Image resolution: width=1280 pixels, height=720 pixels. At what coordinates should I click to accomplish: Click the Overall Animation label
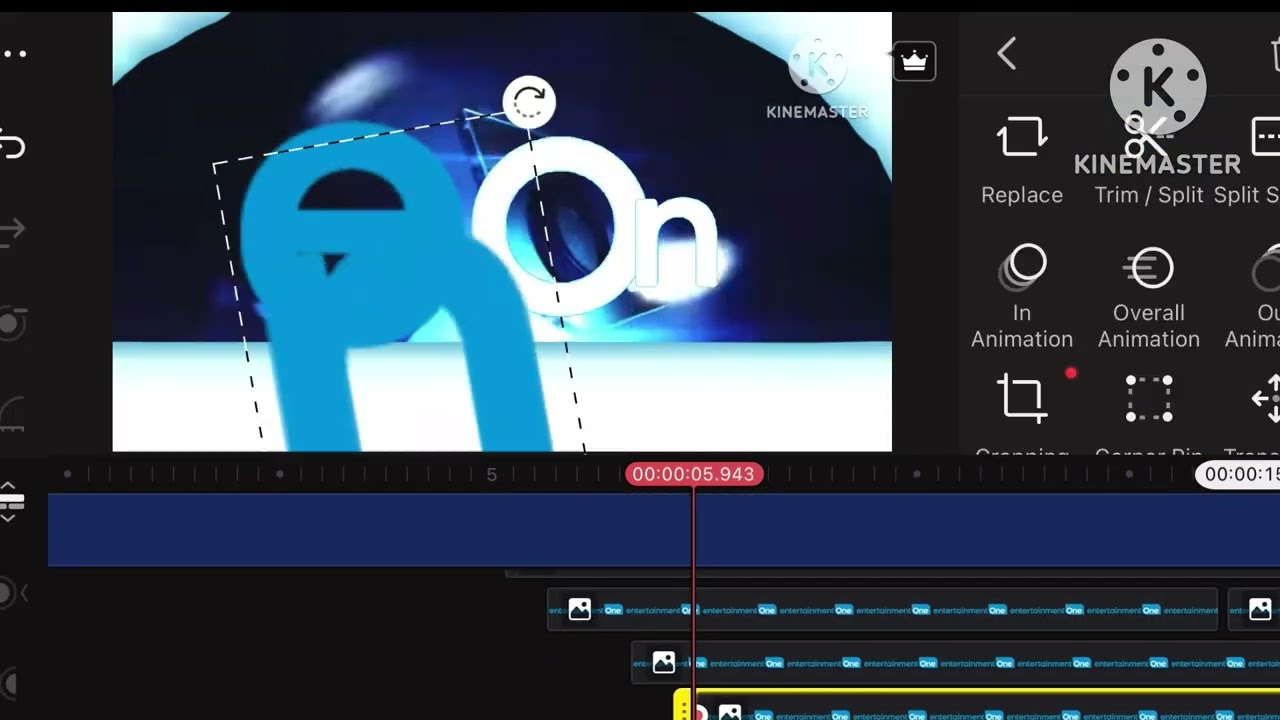1149,326
